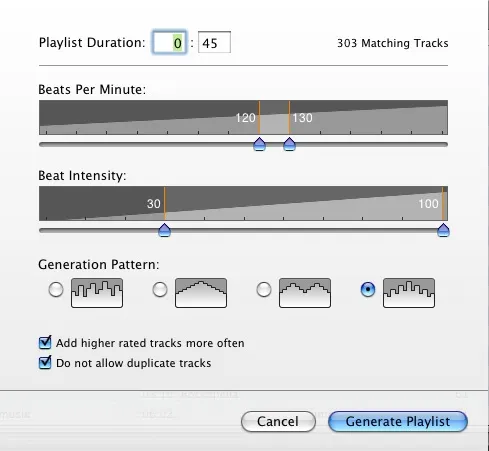Select the single peak pyramid pattern icon
The height and width of the screenshot is (451, 489).
pos(201,293)
